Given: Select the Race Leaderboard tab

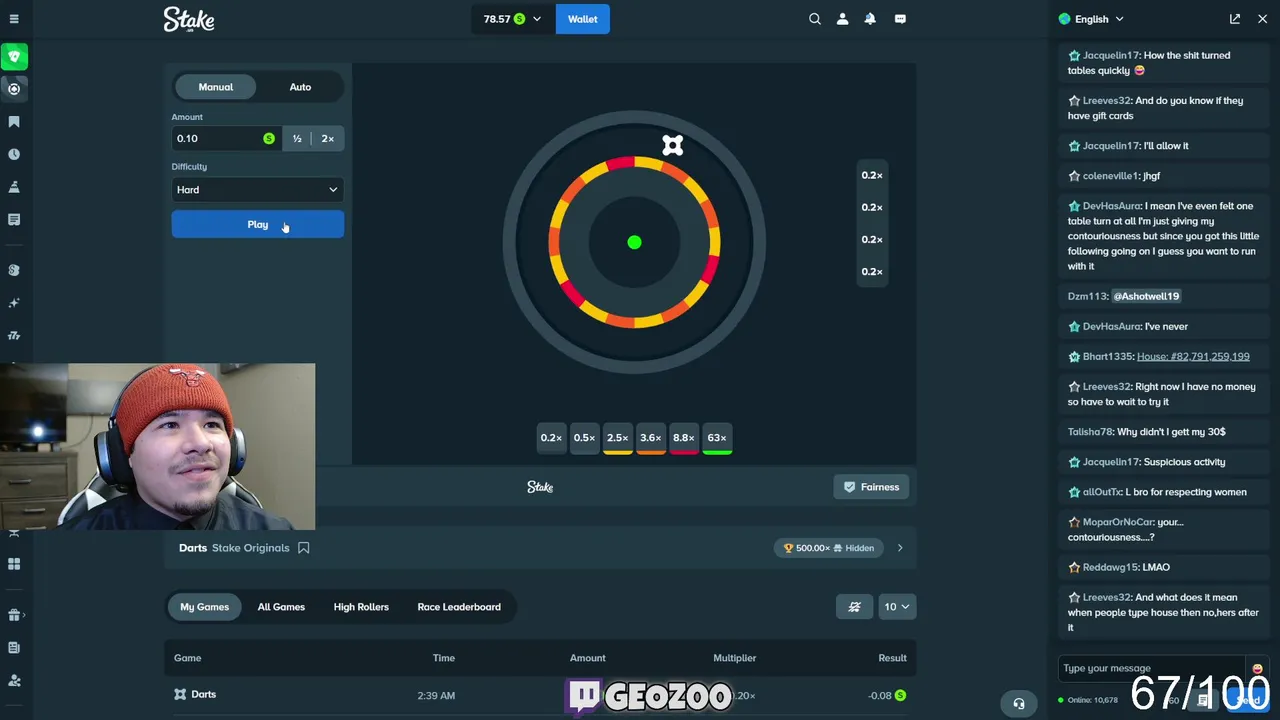Looking at the screenshot, I should point(459,607).
